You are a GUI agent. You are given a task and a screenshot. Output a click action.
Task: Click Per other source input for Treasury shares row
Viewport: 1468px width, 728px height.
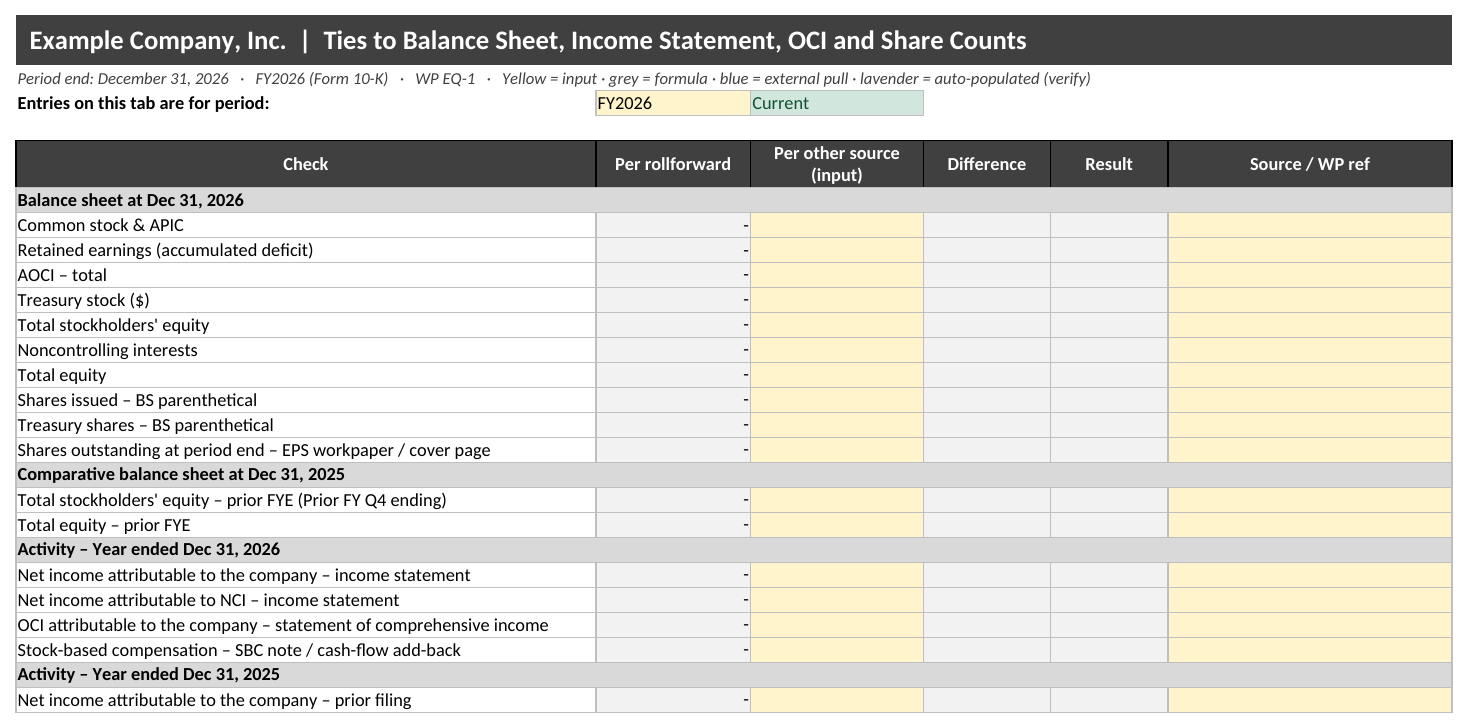tap(837, 425)
